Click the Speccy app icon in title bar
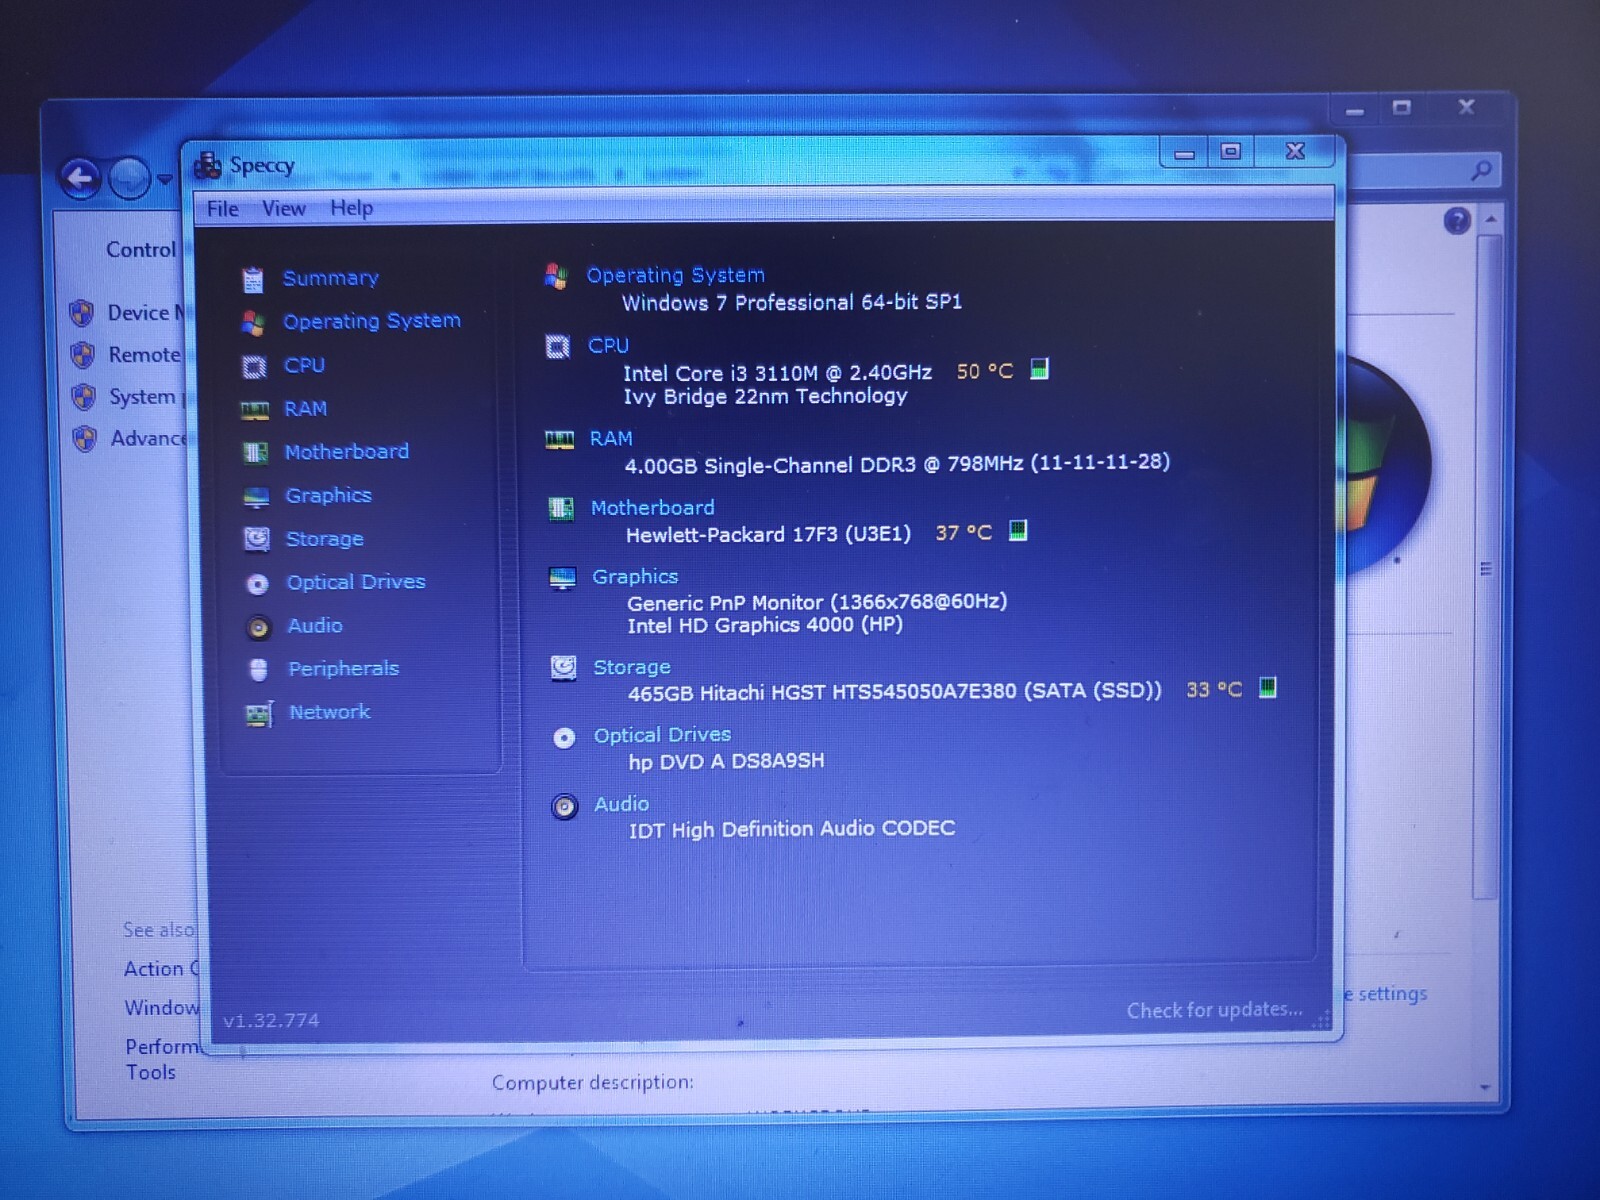 click(x=207, y=165)
